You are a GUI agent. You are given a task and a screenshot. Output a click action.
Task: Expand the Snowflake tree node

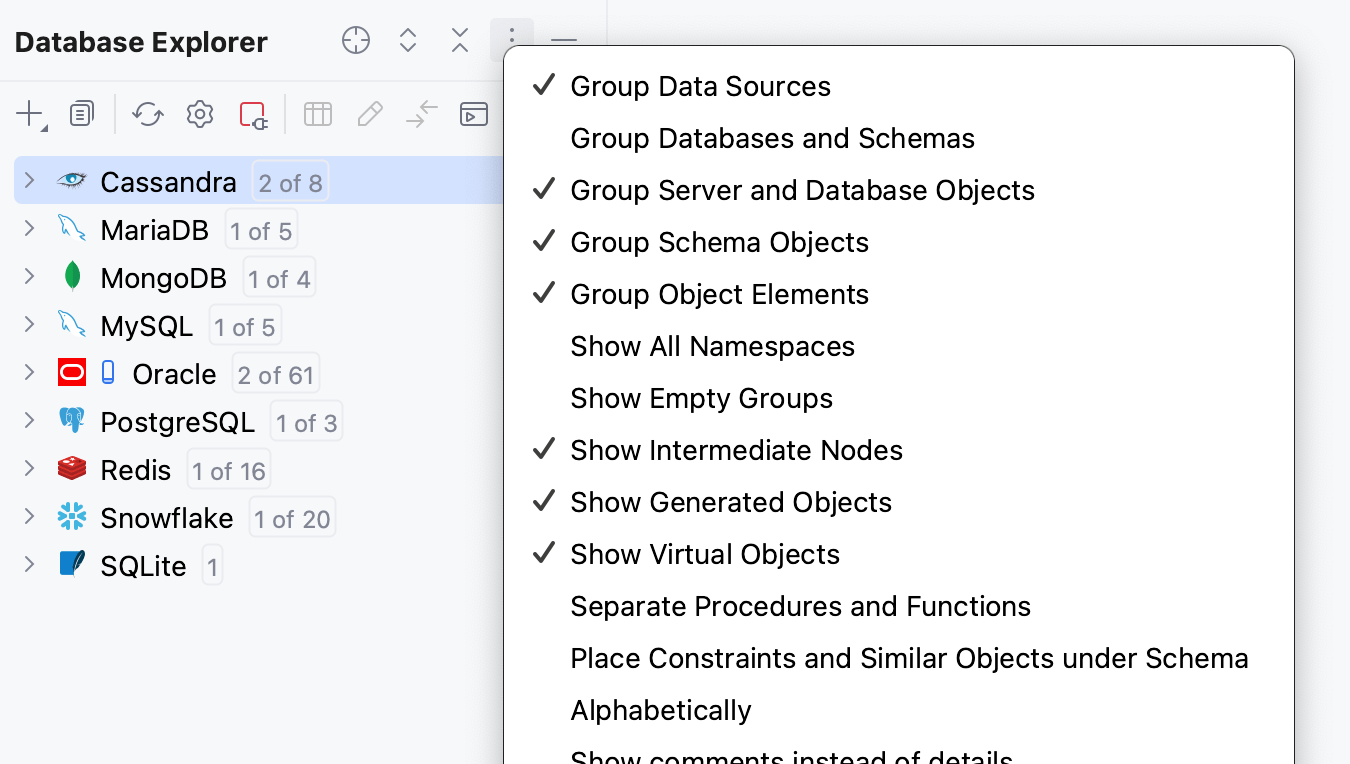[29, 516]
